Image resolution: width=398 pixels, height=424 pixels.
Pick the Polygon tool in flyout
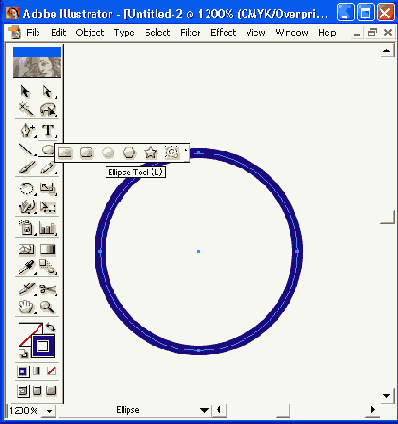coord(129,153)
